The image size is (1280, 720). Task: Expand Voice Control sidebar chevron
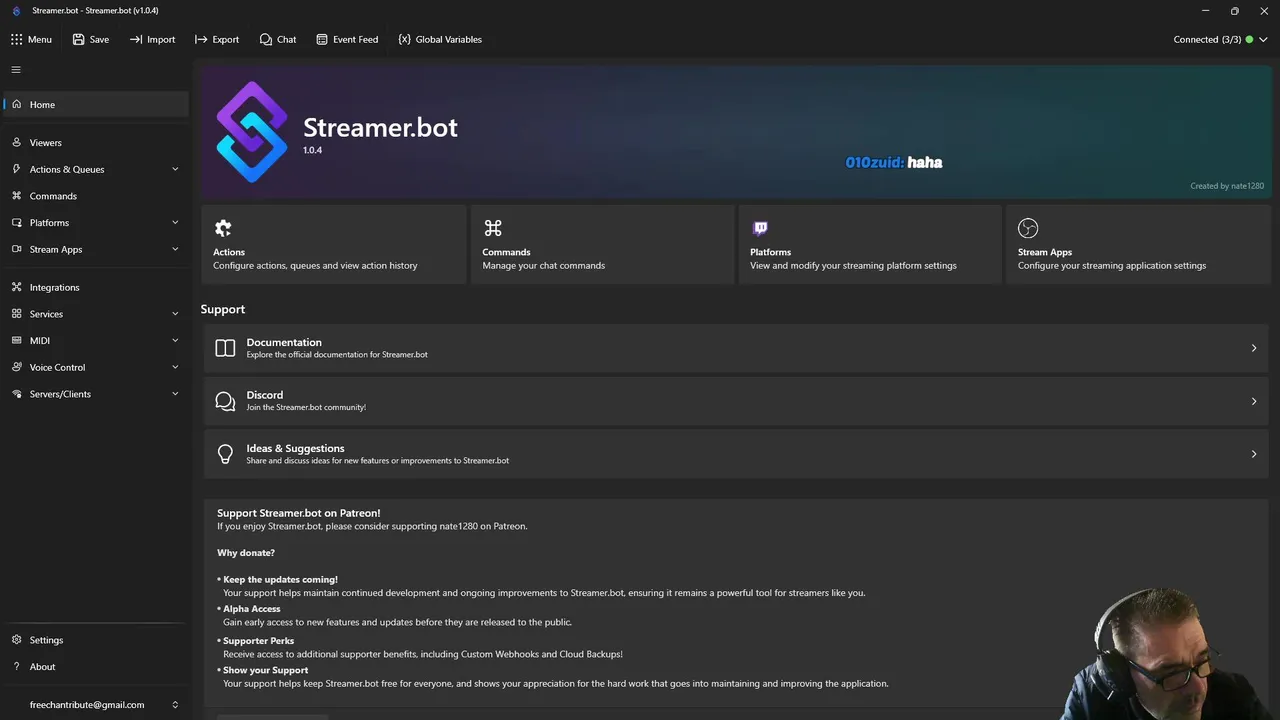click(175, 367)
